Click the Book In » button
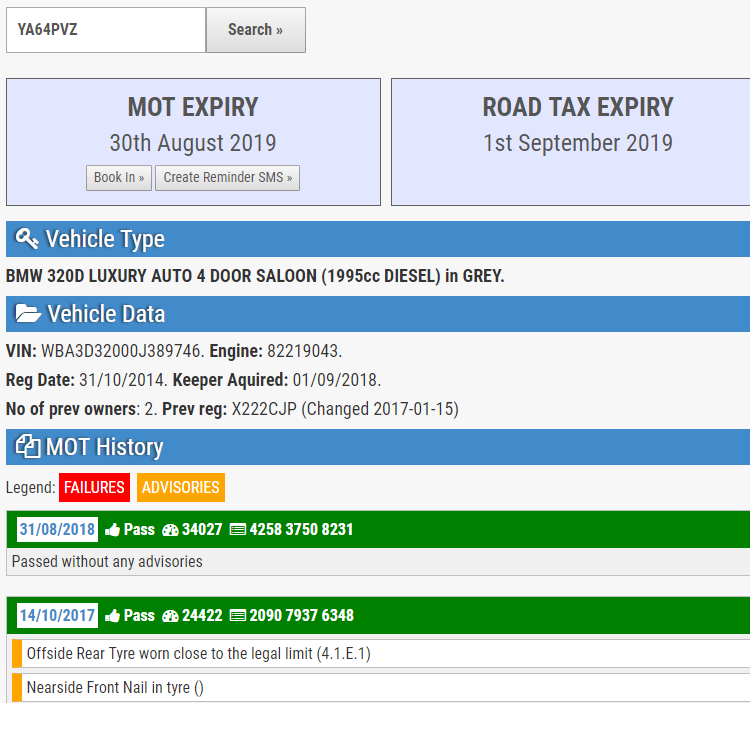 pyautogui.click(x=119, y=178)
